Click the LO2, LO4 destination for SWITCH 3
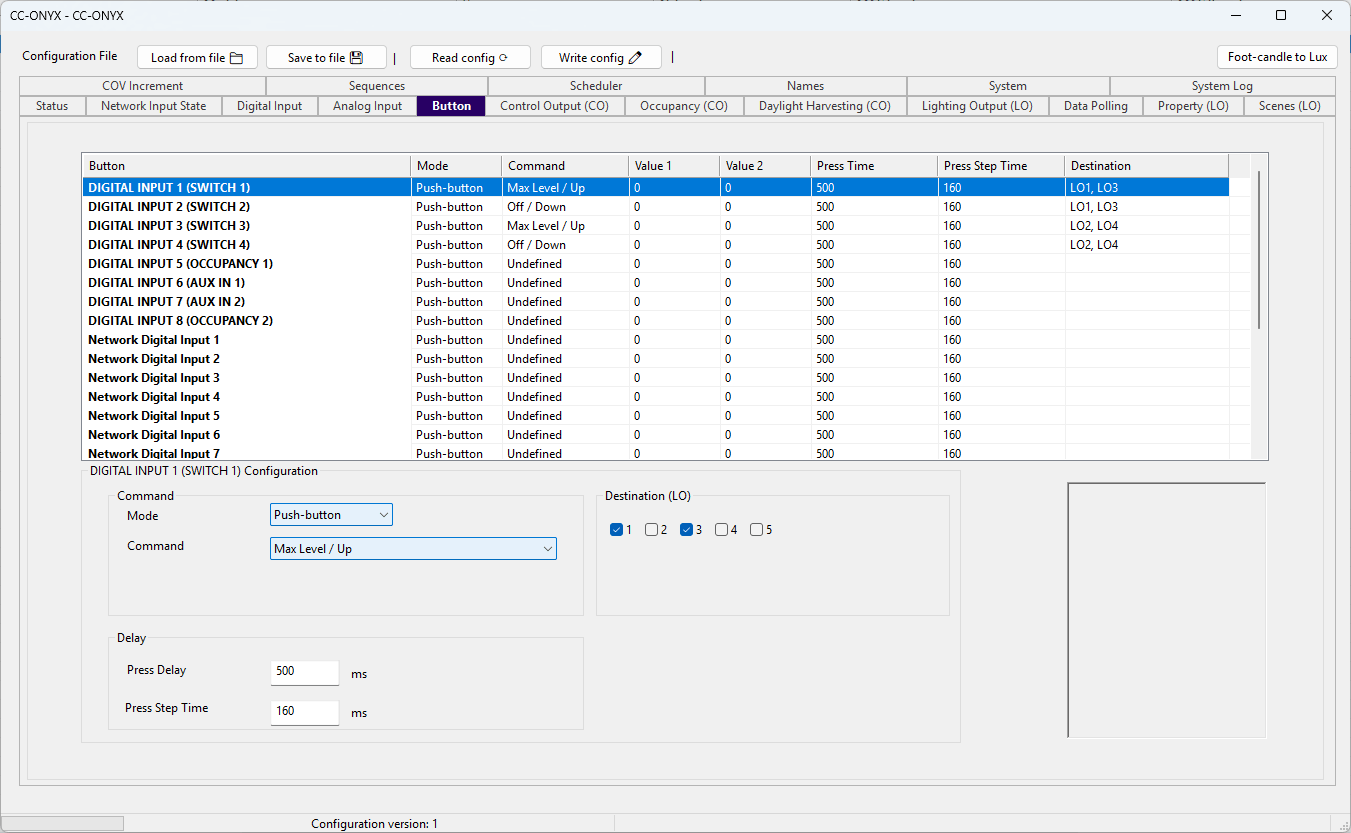Screen dimensions: 1351x833 (1094, 226)
